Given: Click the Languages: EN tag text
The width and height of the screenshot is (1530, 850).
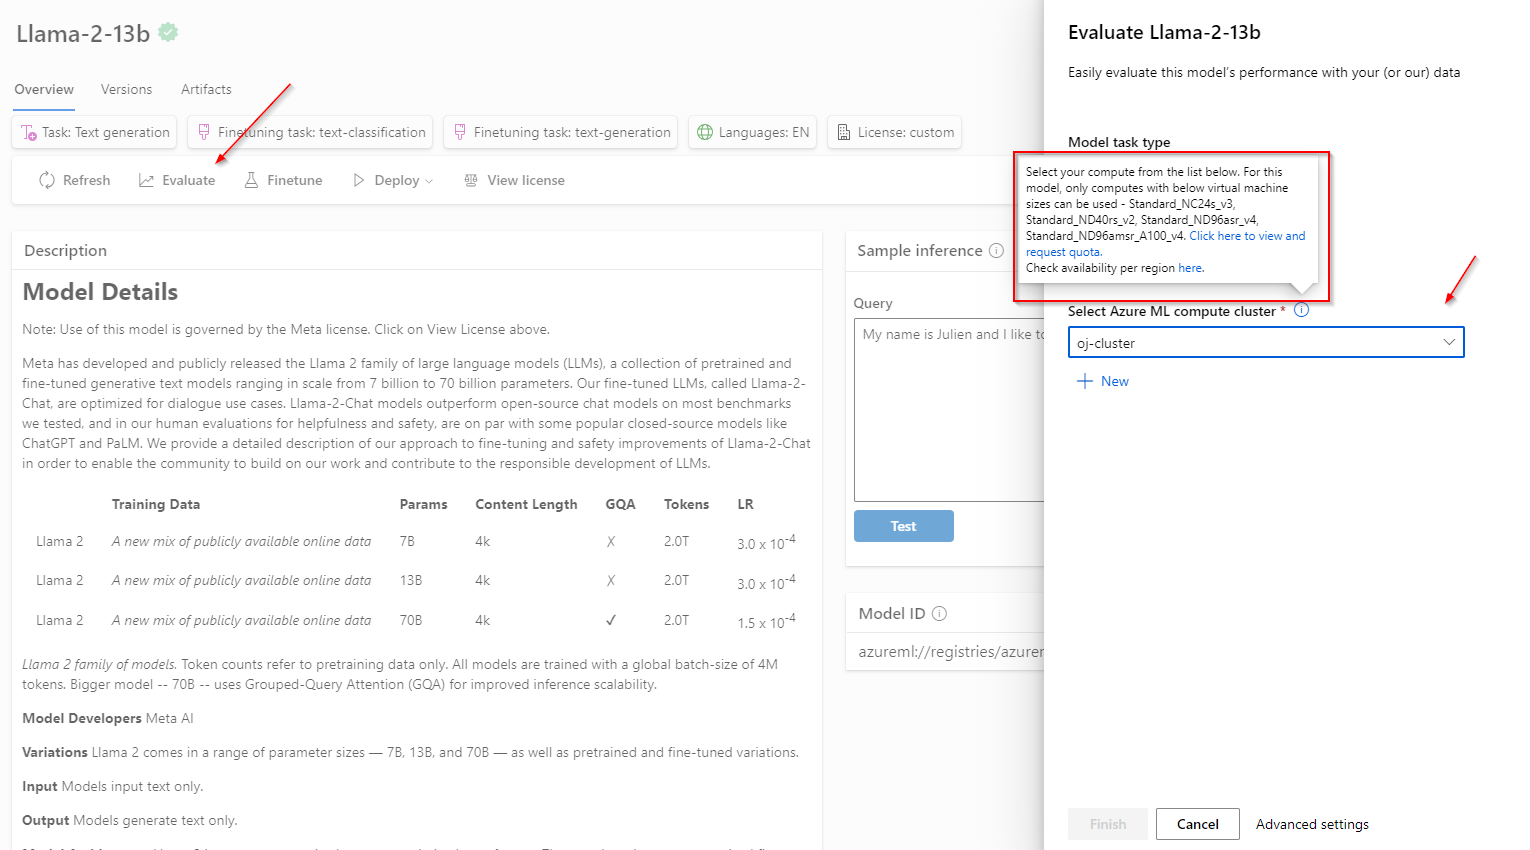Looking at the screenshot, I should [x=764, y=132].
